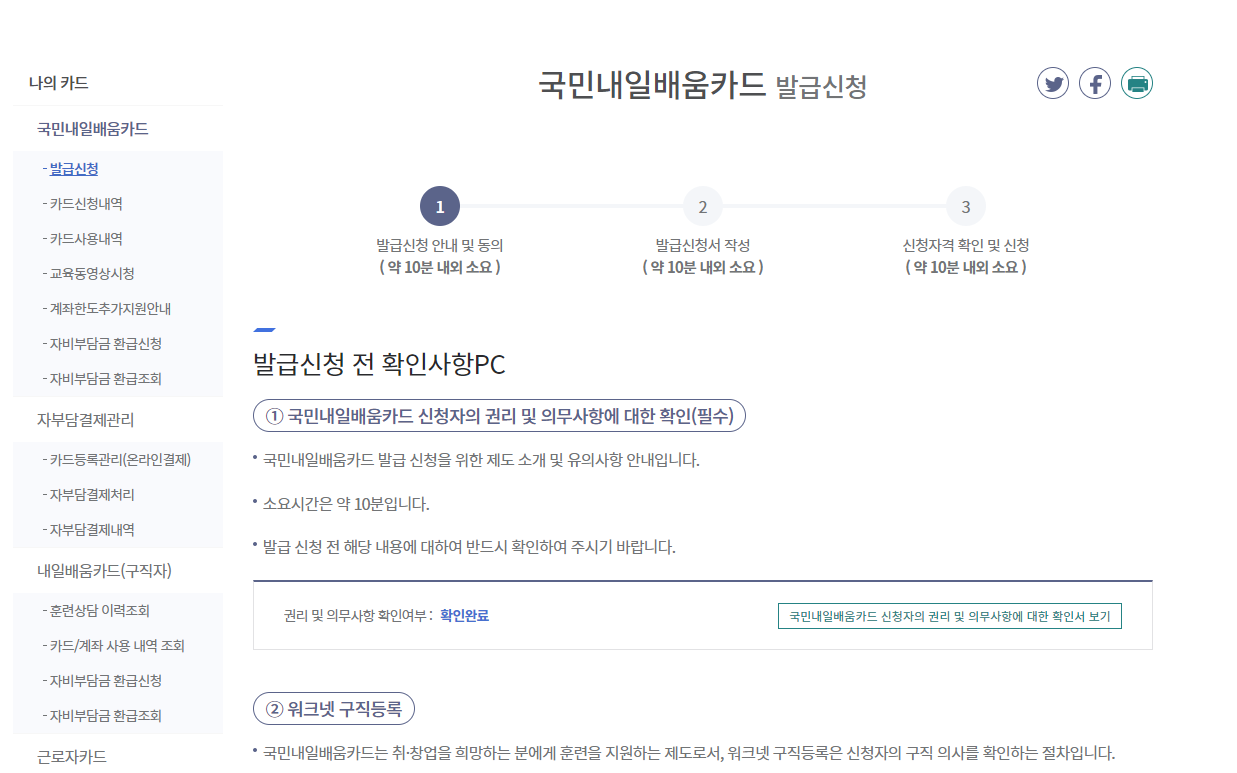Select 내일배움카드(구직자) sidebar section
Viewport: 1237px width, 773px height.
click(105, 571)
